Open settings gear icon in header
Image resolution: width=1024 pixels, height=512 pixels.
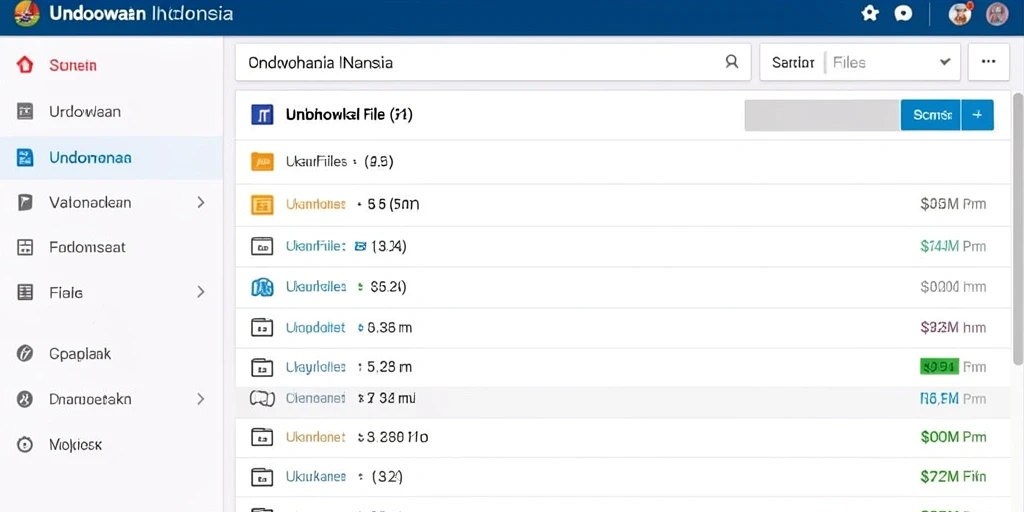coord(870,13)
